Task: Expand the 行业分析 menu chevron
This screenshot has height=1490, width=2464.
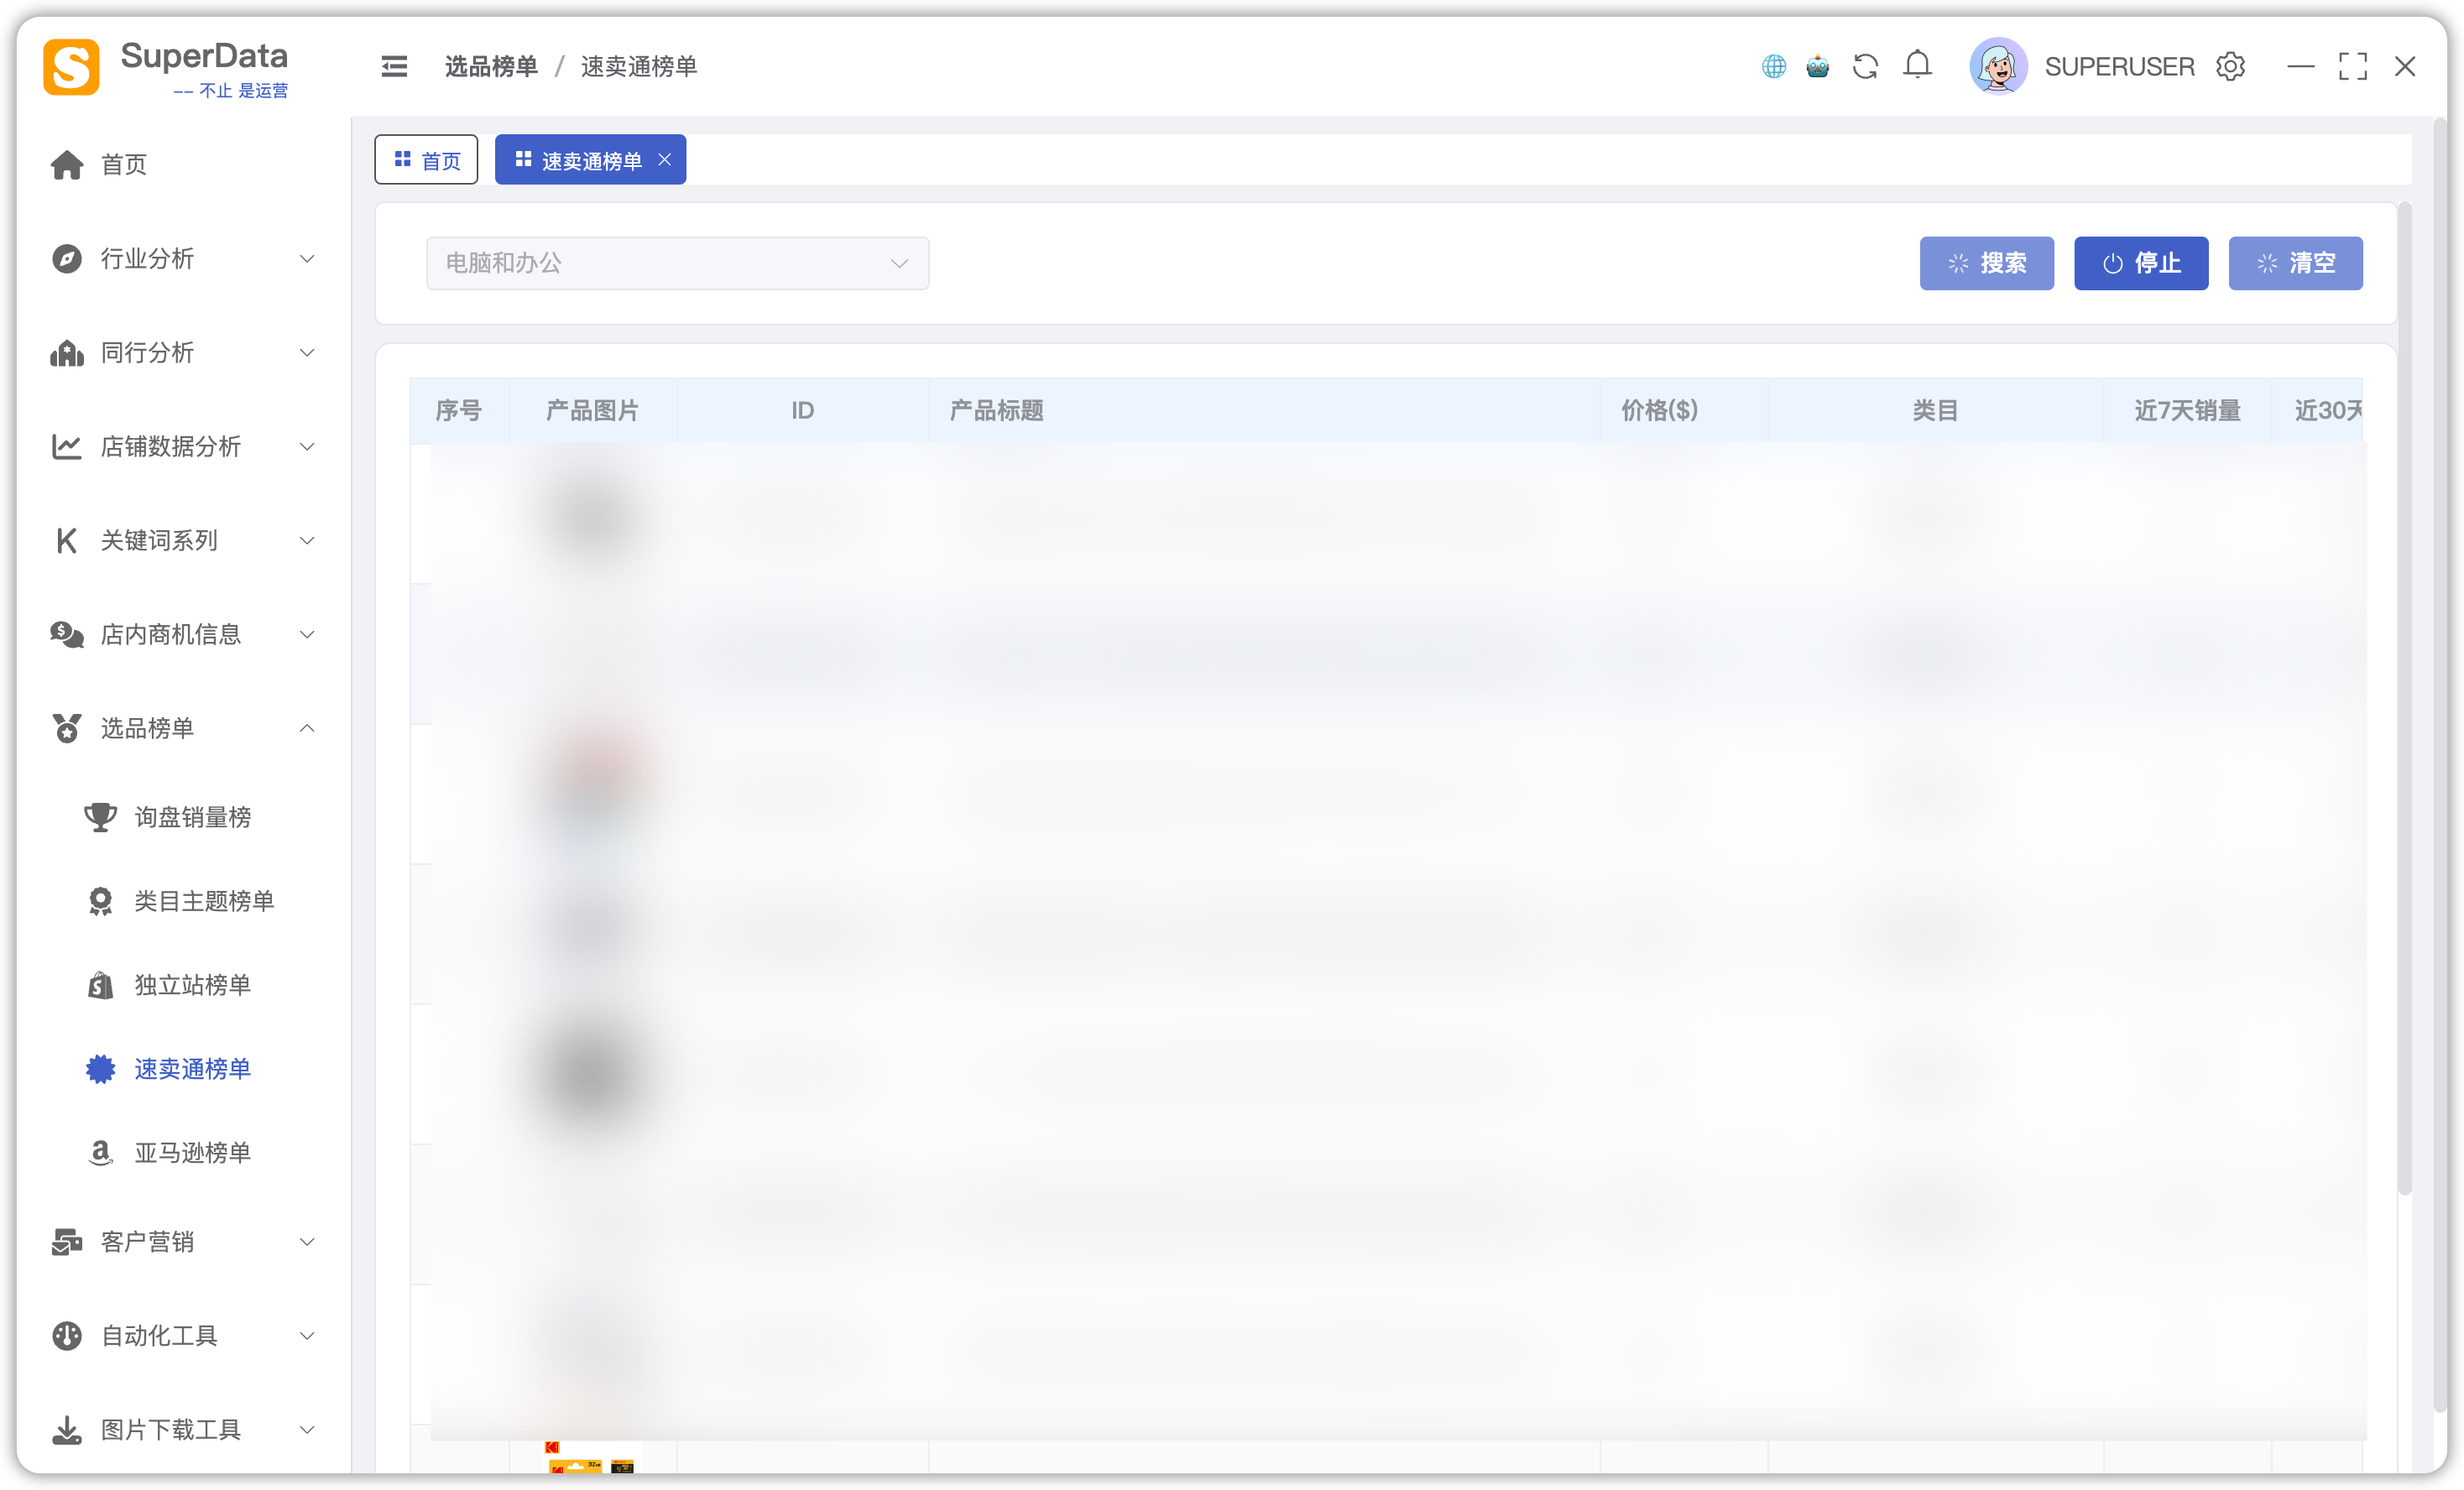Action: 307,259
